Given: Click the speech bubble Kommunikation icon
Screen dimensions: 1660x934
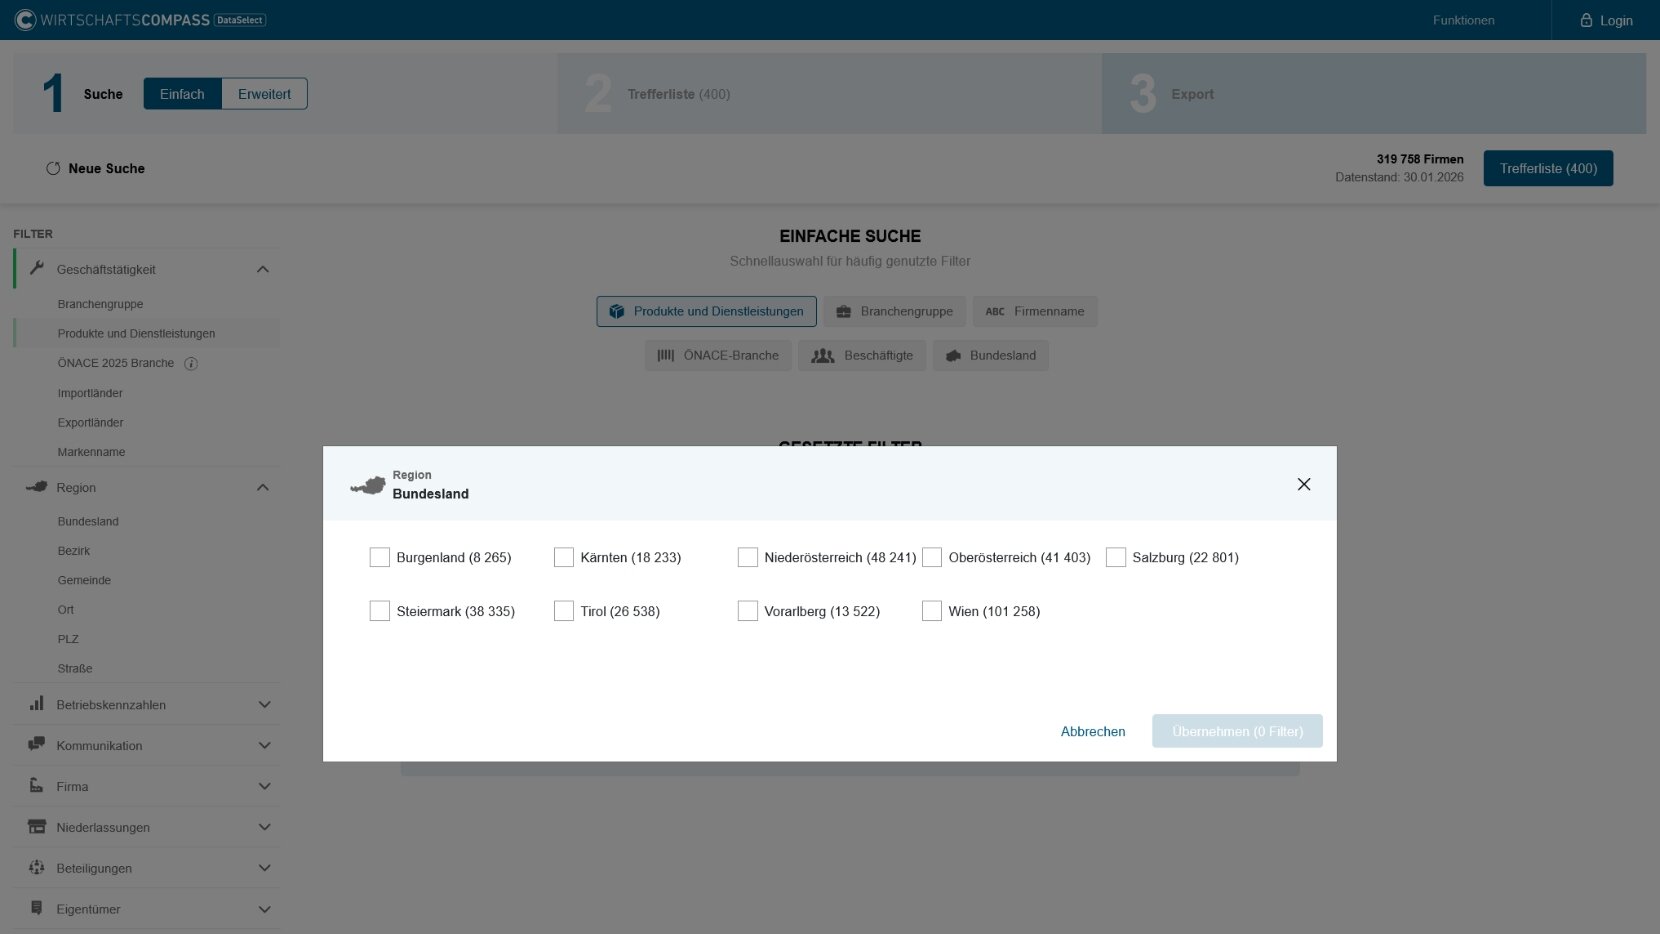Looking at the screenshot, I should pyautogui.click(x=37, y=745).
